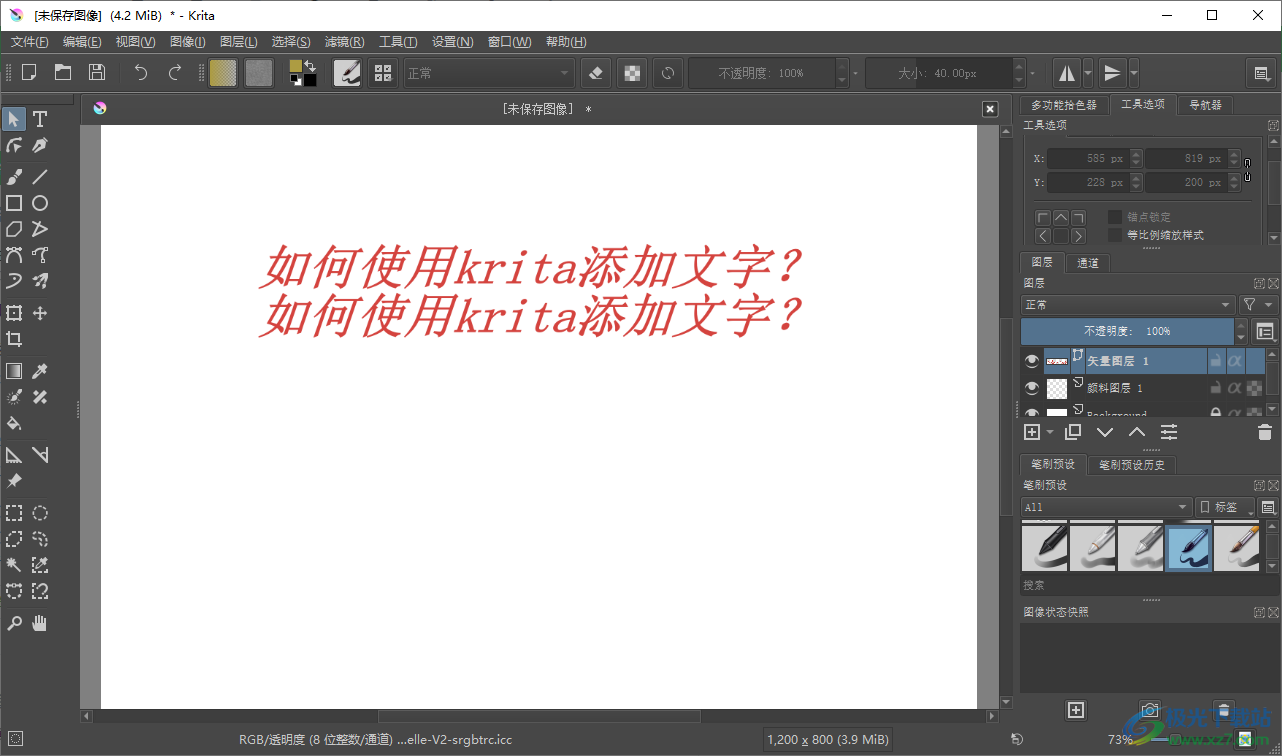
Task: Open the 滤镜(R) menu
Action: pos(344,41)
